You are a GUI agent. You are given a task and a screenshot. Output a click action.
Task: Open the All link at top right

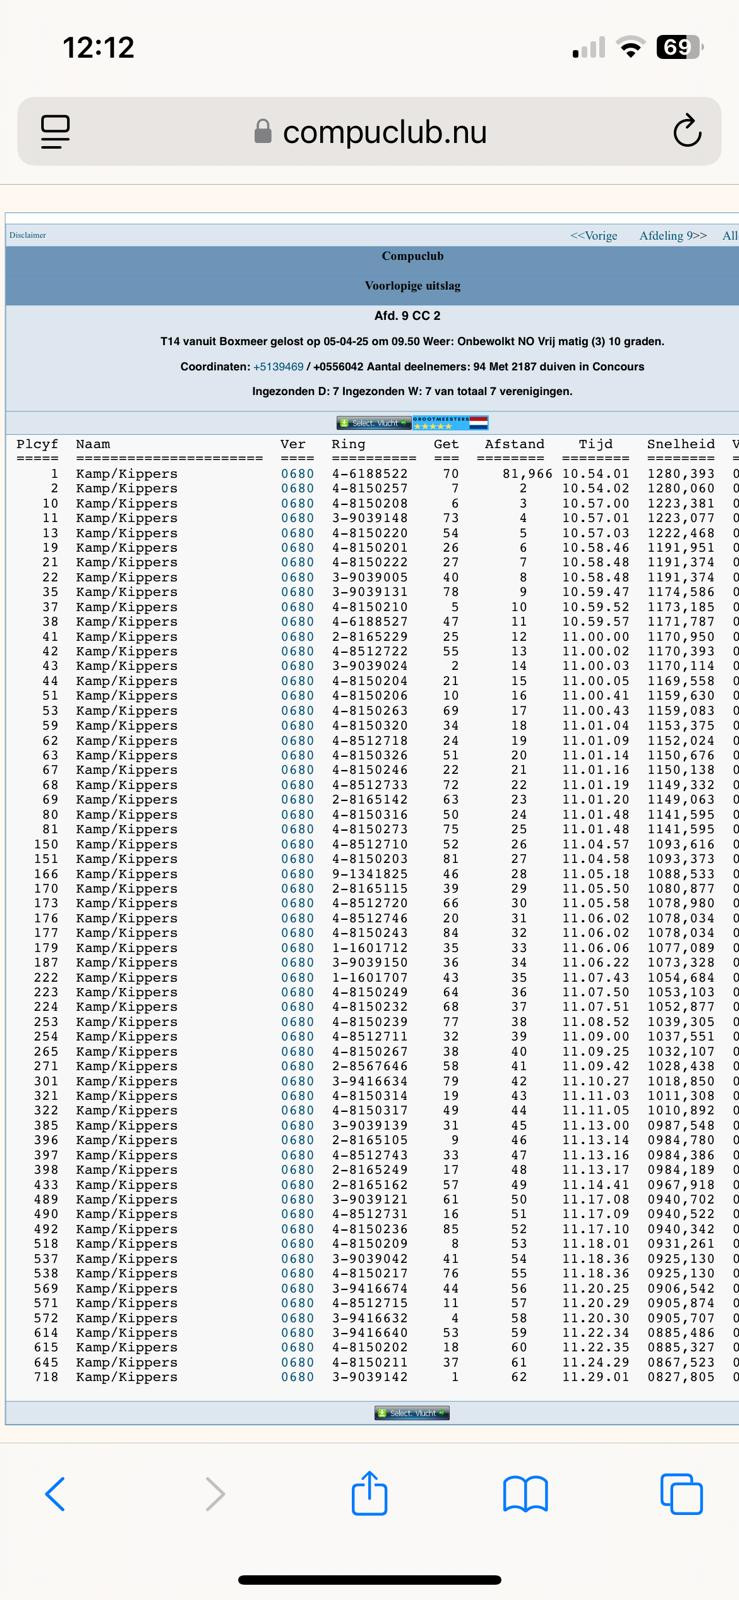[x=729, y=236]
